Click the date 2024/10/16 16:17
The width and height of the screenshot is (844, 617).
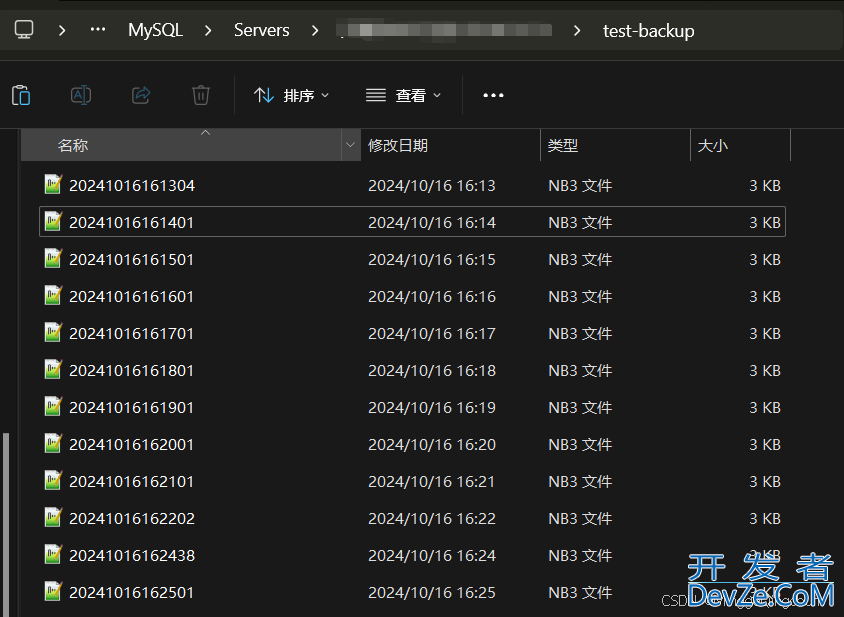click(432, 334)
